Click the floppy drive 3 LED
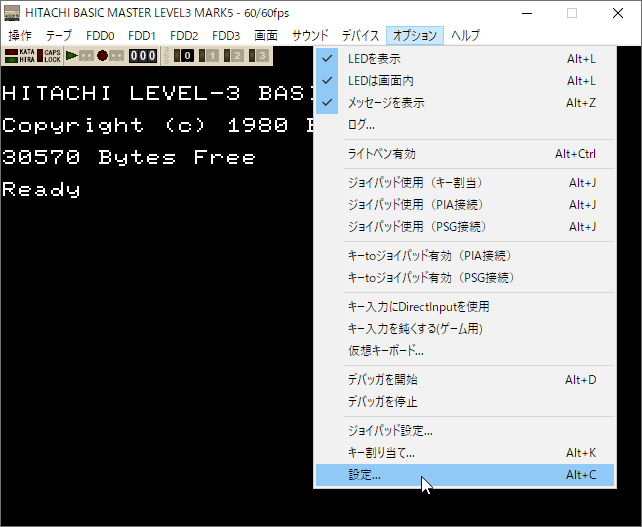 tap(260, 56)
